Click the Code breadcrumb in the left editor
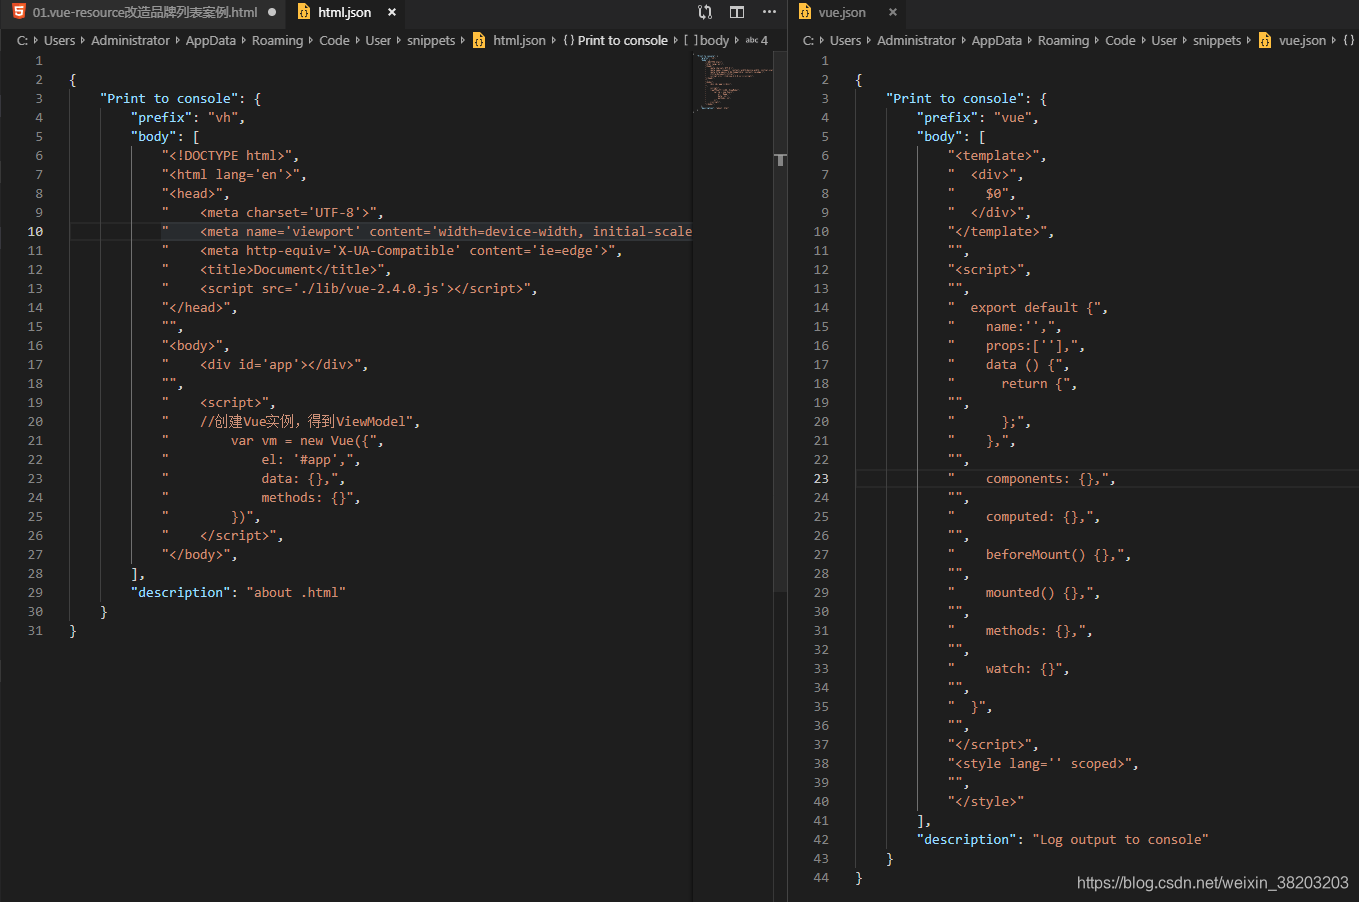1359x902 pixels. (x=334, y=40)
